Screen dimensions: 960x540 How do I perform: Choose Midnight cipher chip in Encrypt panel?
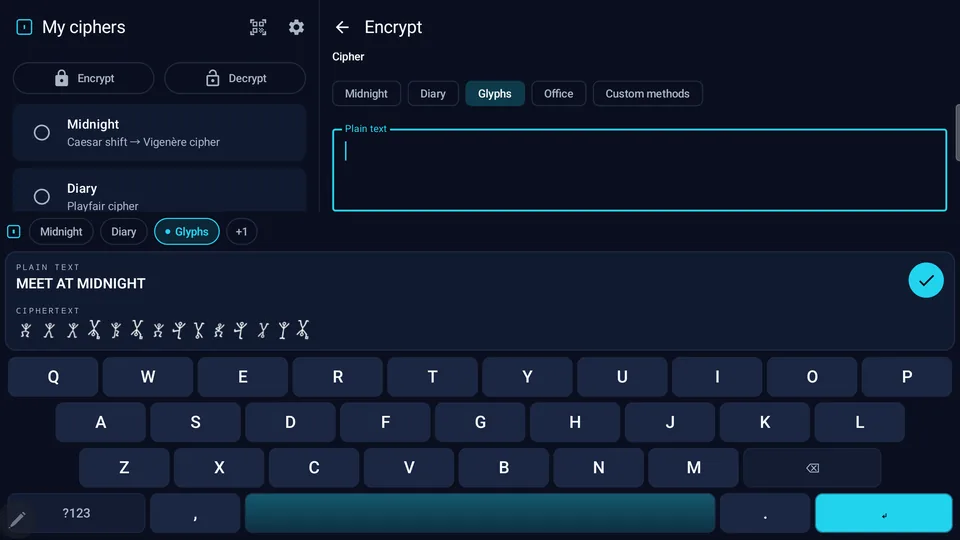[x=366, y=94]
